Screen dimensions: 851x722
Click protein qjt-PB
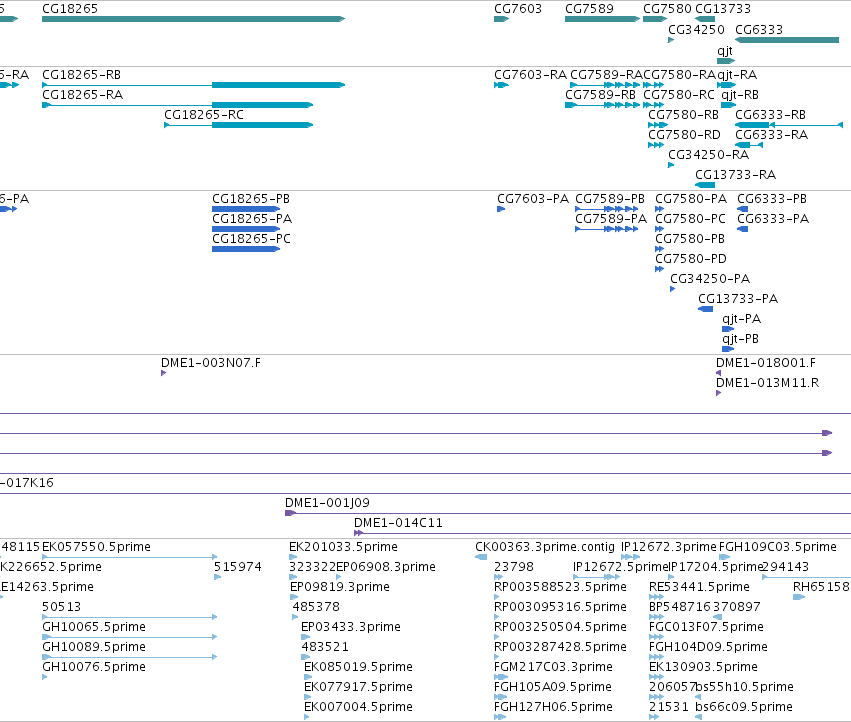[x=740, y=339]
